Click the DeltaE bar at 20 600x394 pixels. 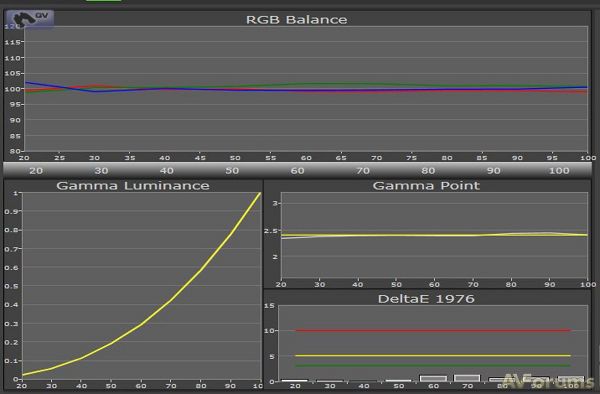coord(295,380)
